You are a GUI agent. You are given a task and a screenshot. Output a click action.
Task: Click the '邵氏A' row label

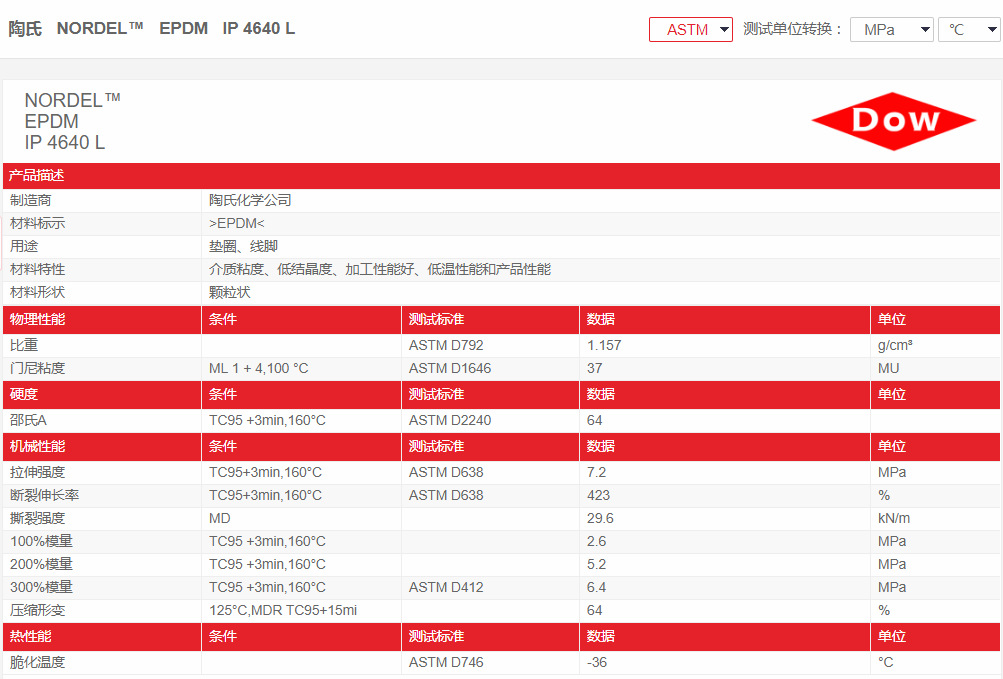click(28, 420)
